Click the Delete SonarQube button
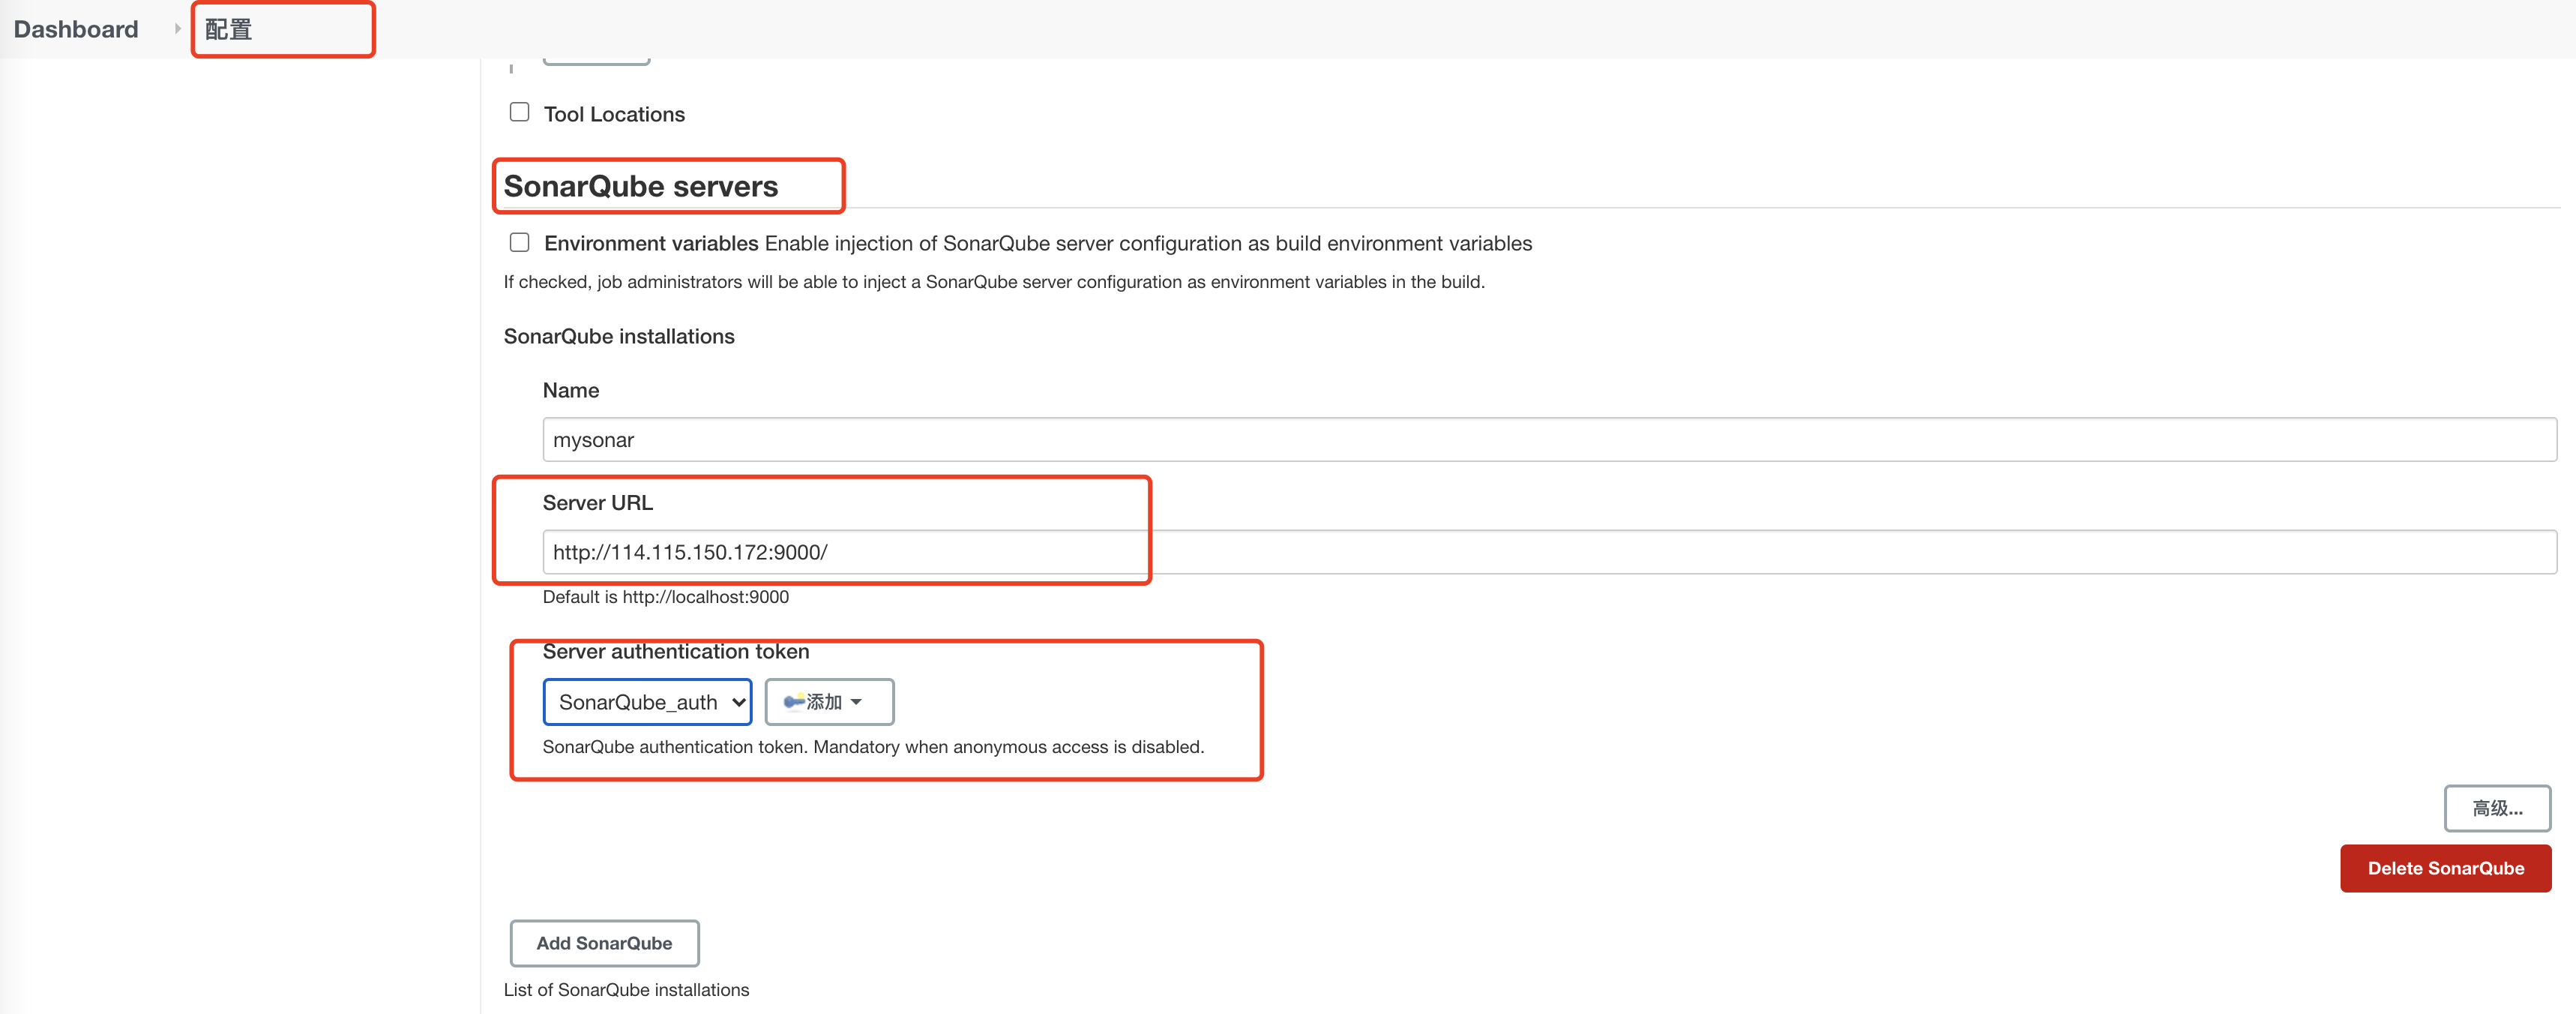Image resolution: width=2576 pixels, height=1014 pixels. (2445, 868)
